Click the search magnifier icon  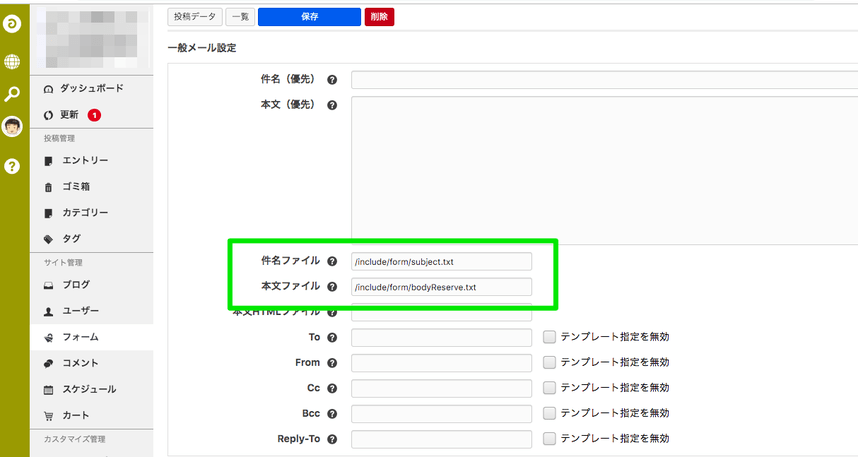[x=13, y=94]
